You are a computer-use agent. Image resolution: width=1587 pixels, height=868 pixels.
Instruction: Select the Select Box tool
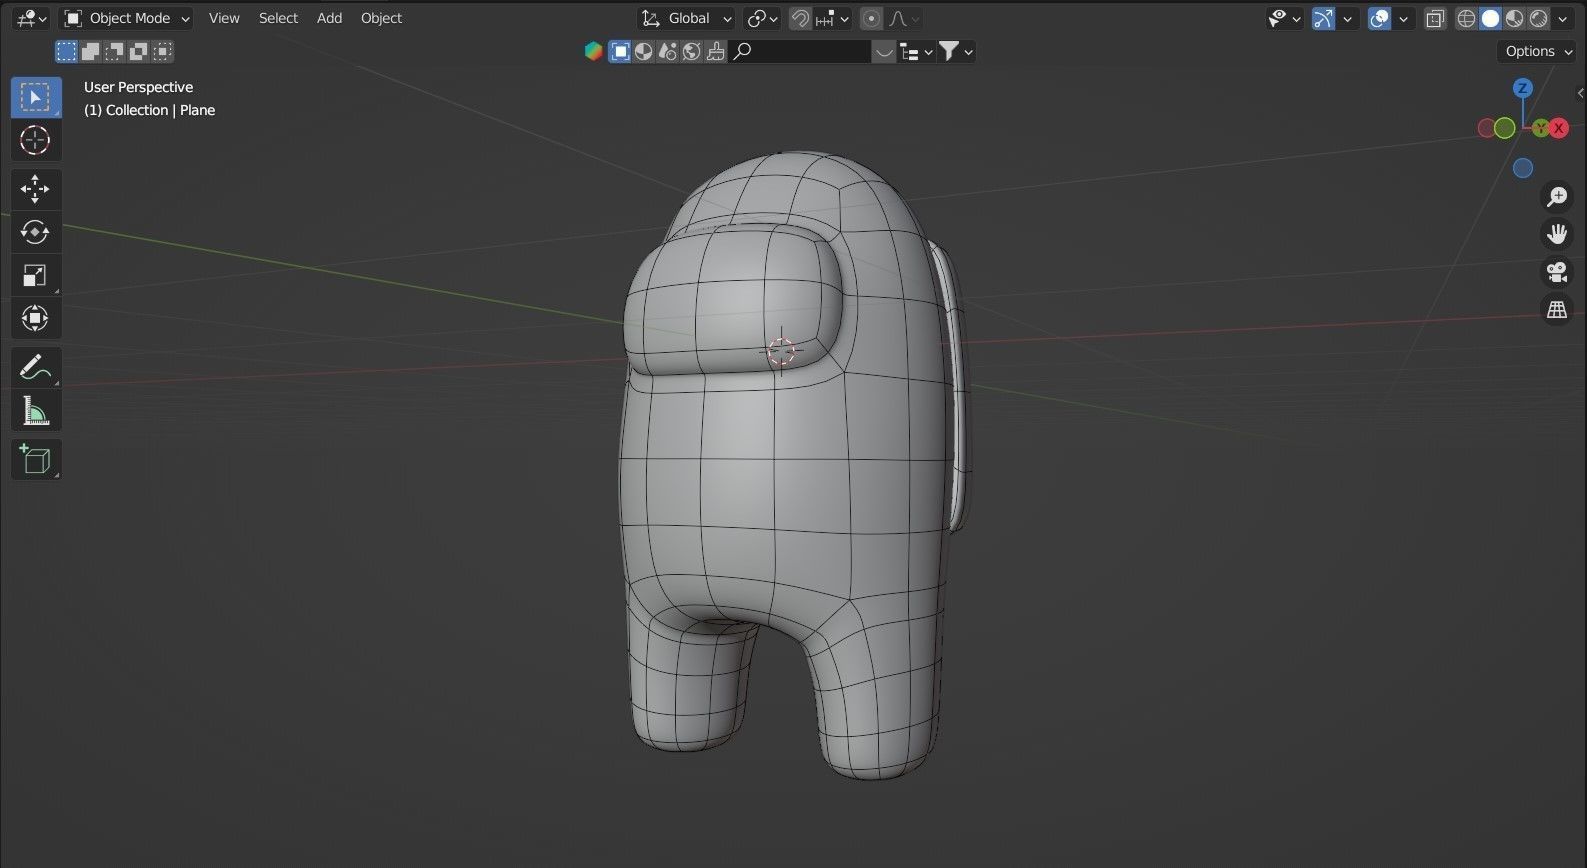pos(35,97)
